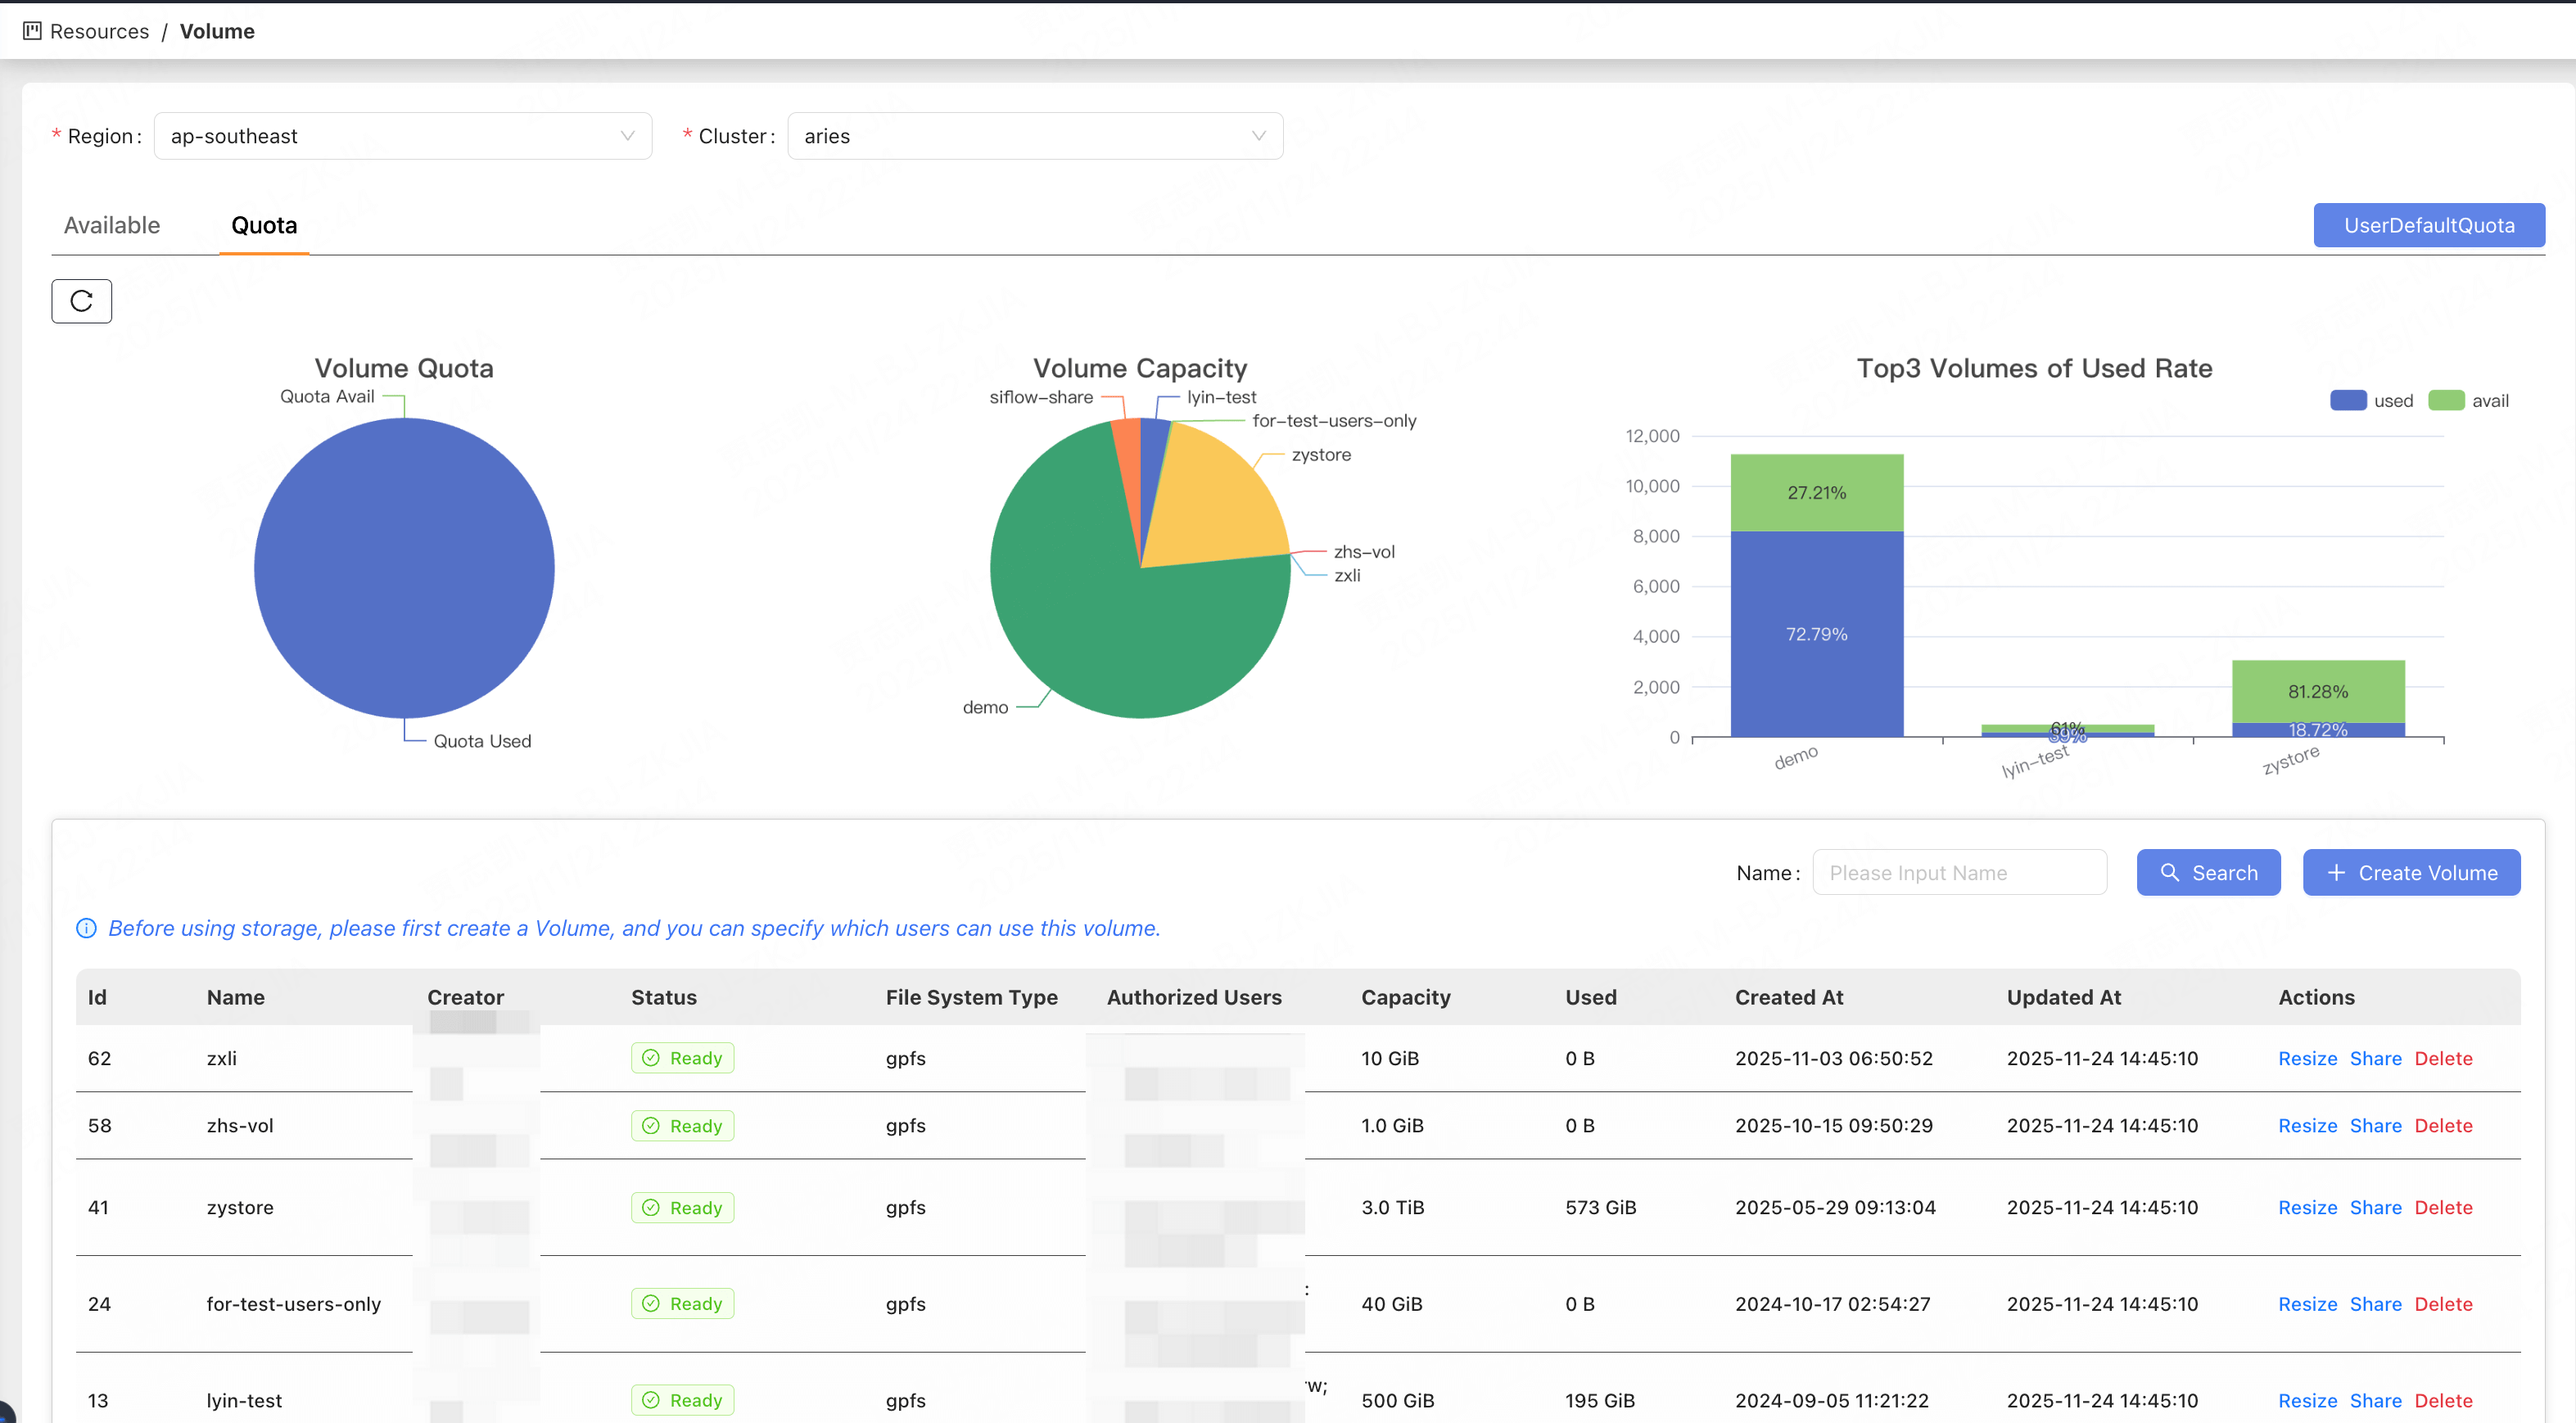Click Resize for volume zystore
2576x1423 pixels.
click(2307, 1208)
